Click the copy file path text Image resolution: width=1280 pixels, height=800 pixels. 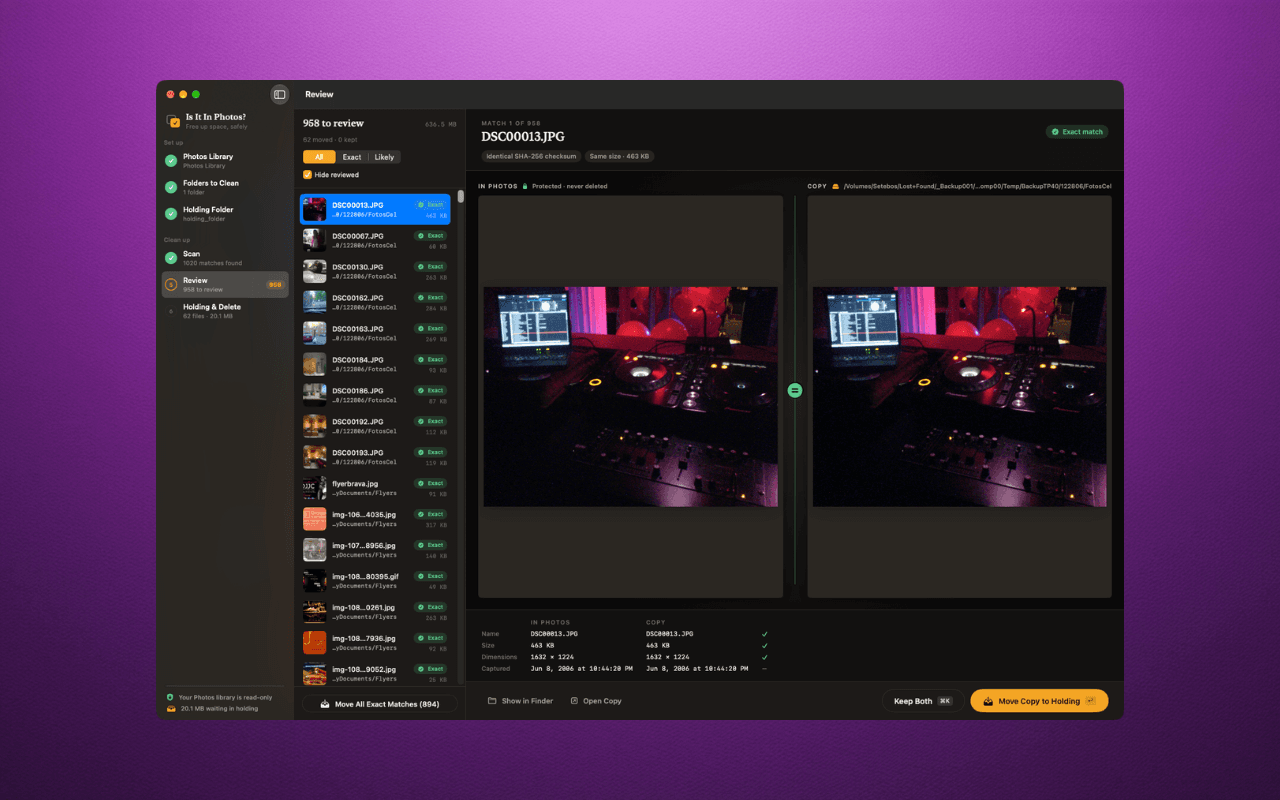coord(977,186)
